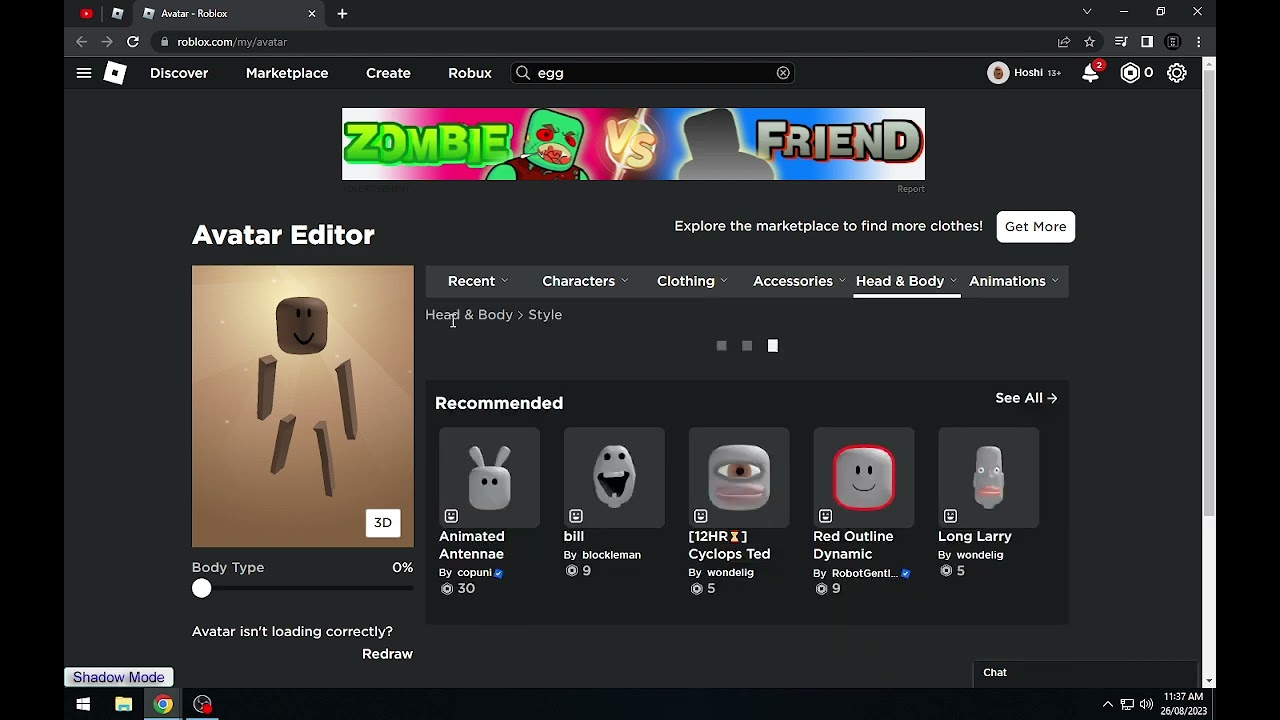
Task: Open the settings gear menu
Action: point(1177,73)
